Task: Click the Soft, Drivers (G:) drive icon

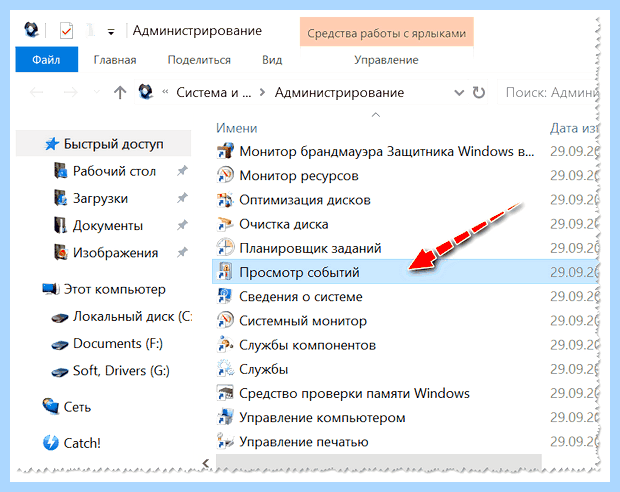Action: 60,372
